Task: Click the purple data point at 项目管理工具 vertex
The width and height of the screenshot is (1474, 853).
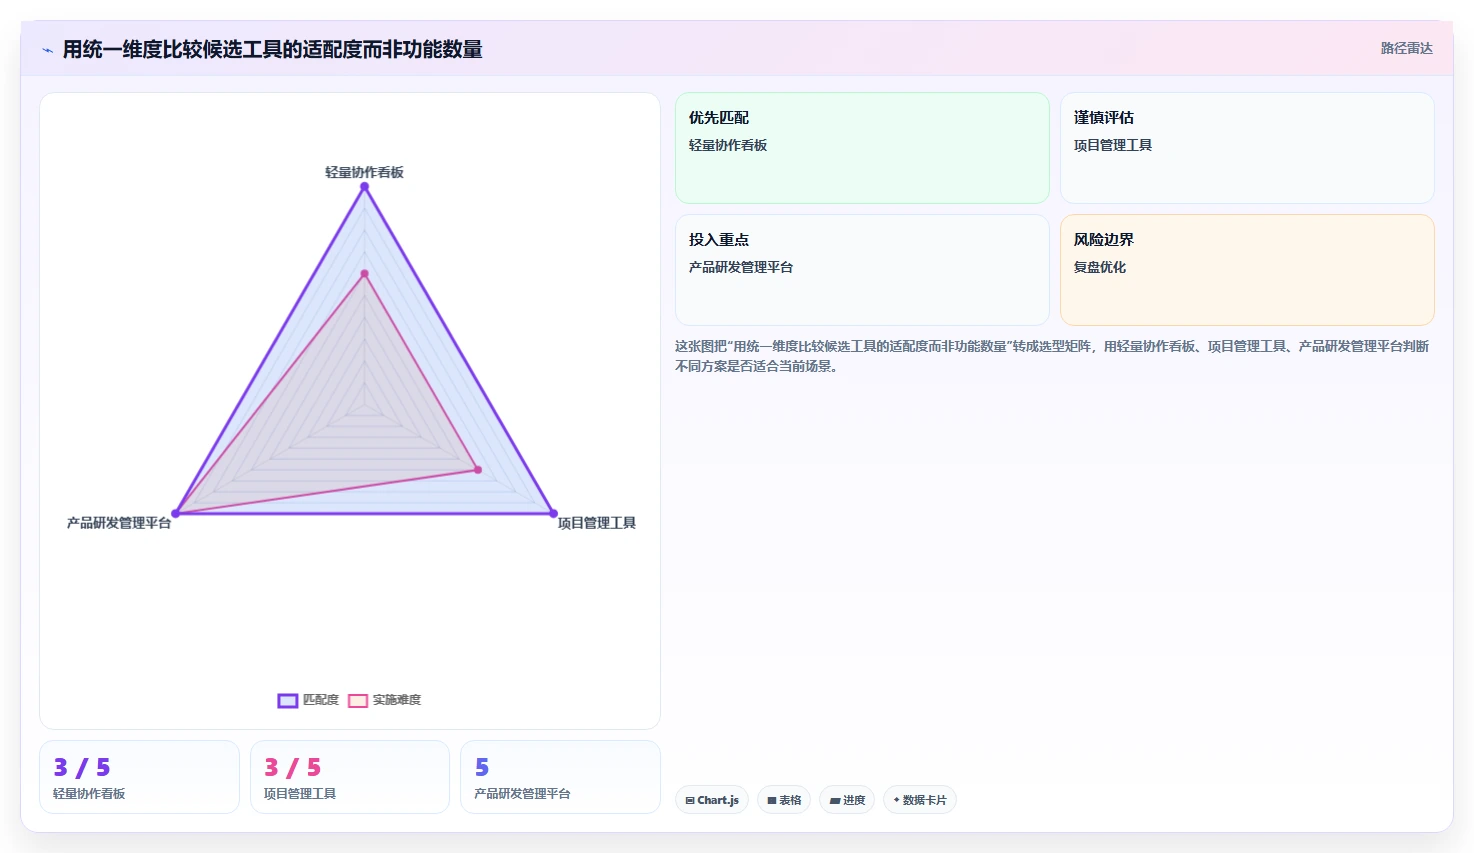Action: (x=553, y=514)
